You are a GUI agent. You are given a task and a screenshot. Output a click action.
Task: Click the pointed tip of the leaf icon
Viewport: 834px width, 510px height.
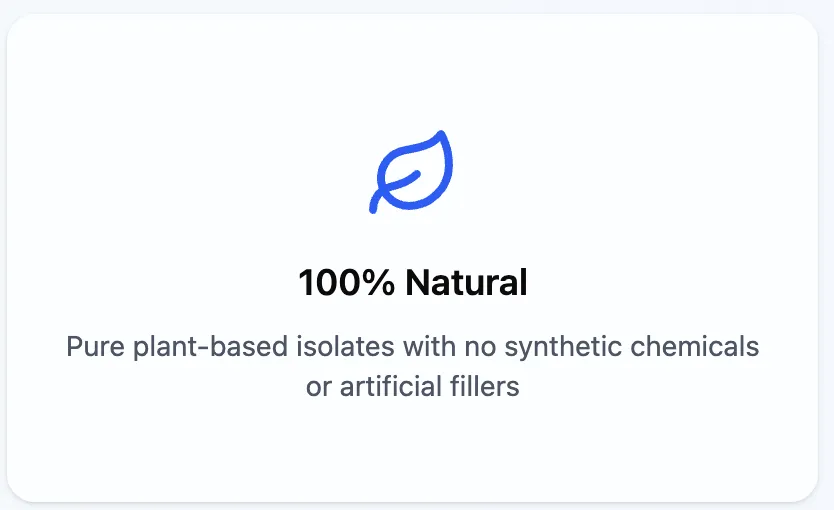442,136
